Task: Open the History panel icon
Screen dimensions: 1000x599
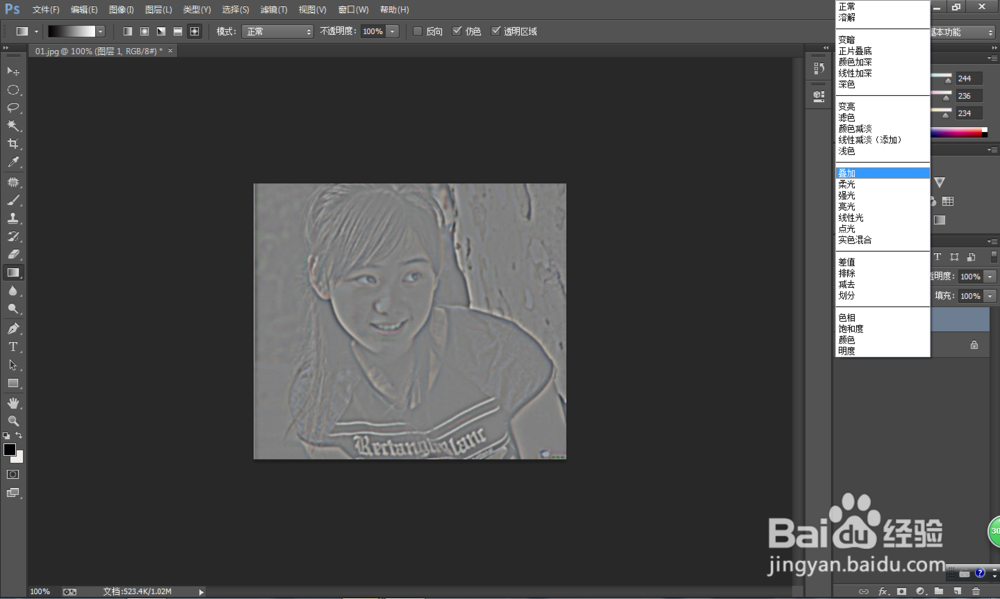Action: 819,68
